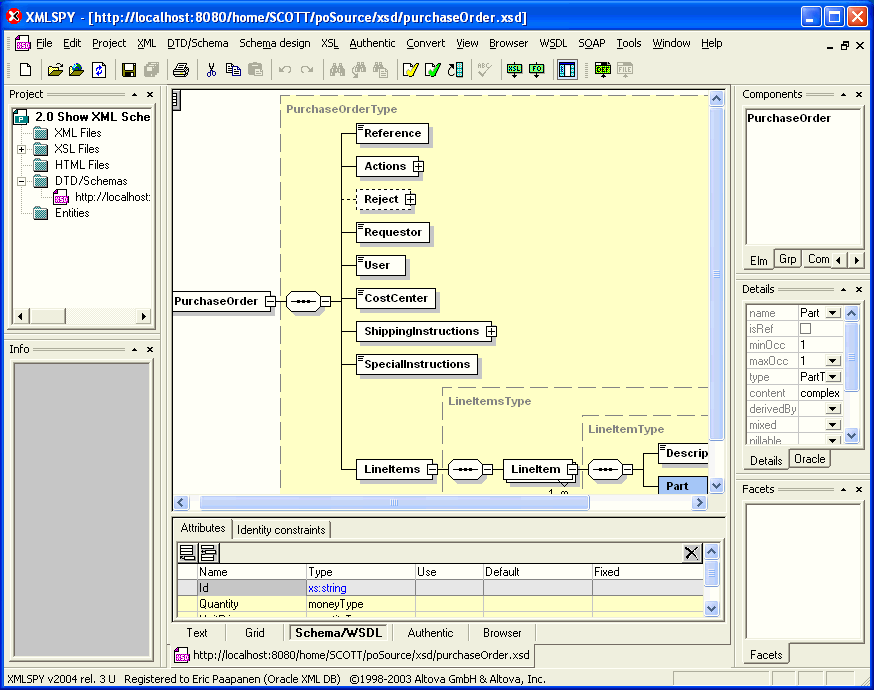
Task: Open the maxOcc dropdown in Details
Action: click(x=832, y=361)
